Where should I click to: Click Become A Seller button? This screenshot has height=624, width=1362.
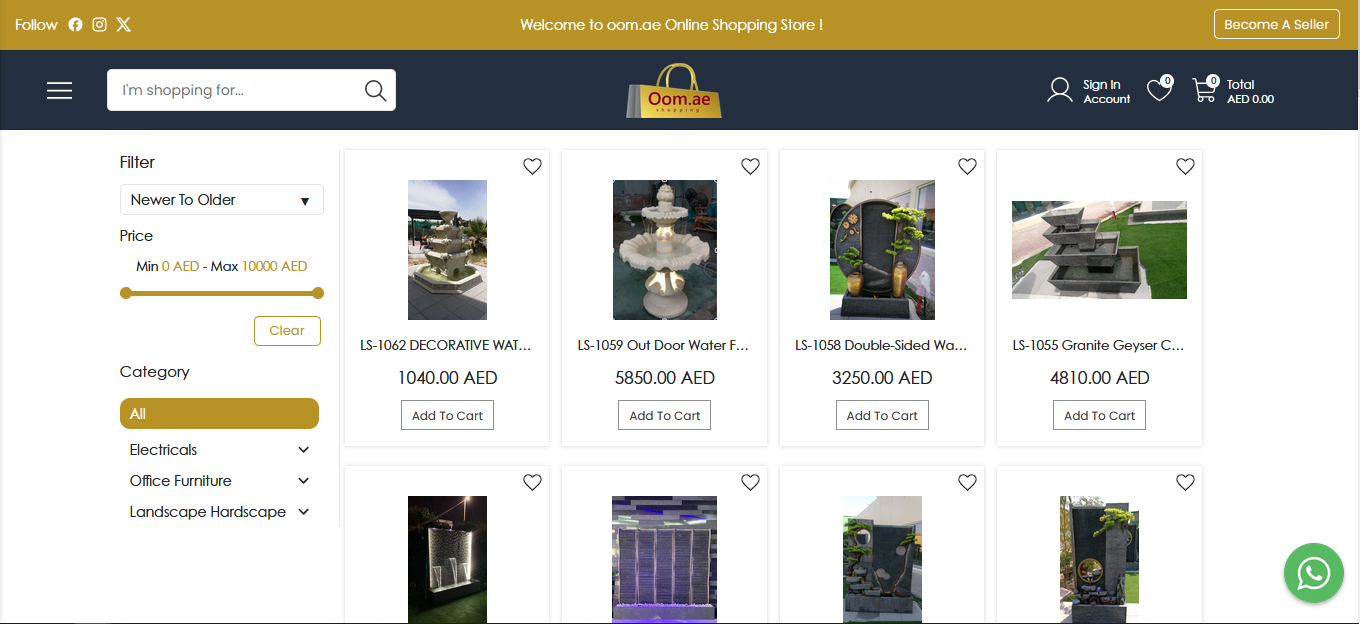[x=1277, y=25]
